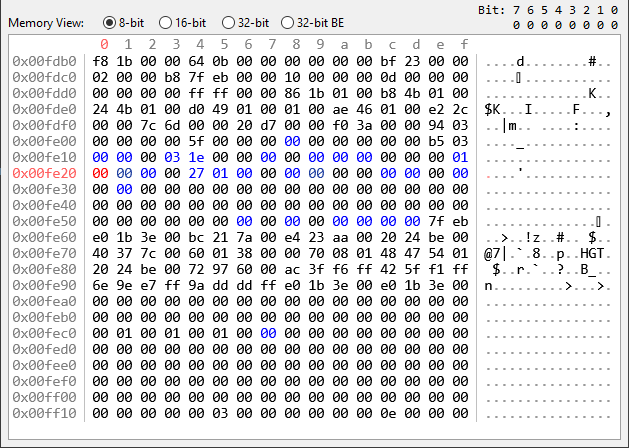This screenshot has width=629, height=448.
Task: Select byte bf in row 0x00fdb0
Action: [388, 61]
